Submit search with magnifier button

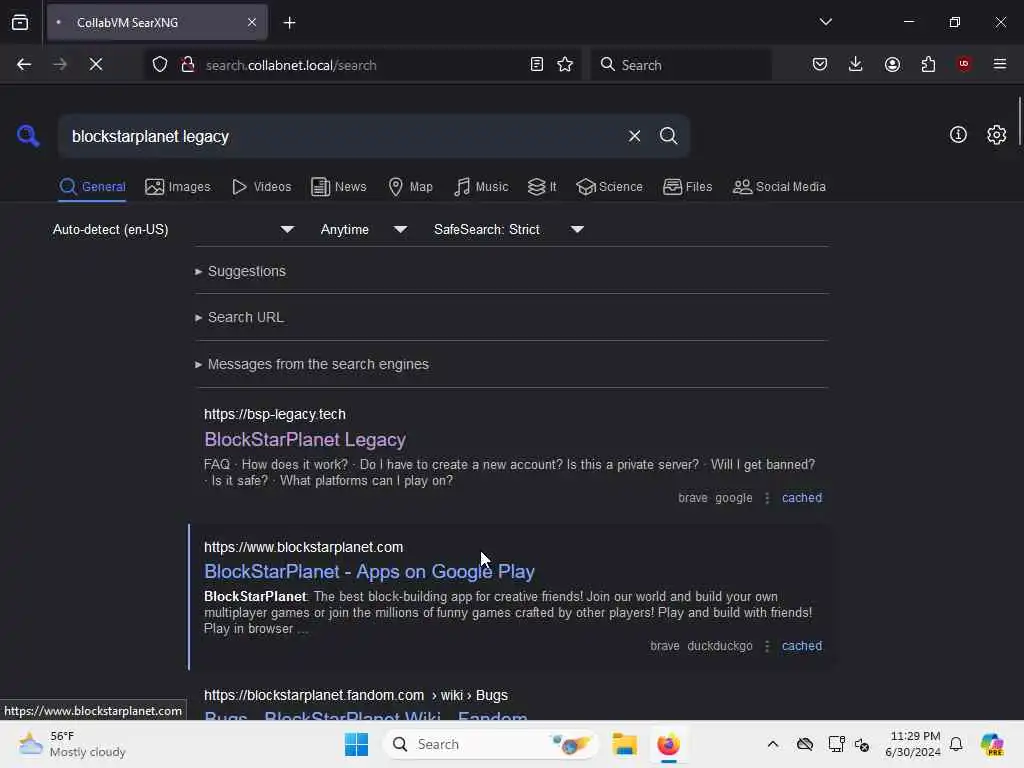tap(668, 136)
